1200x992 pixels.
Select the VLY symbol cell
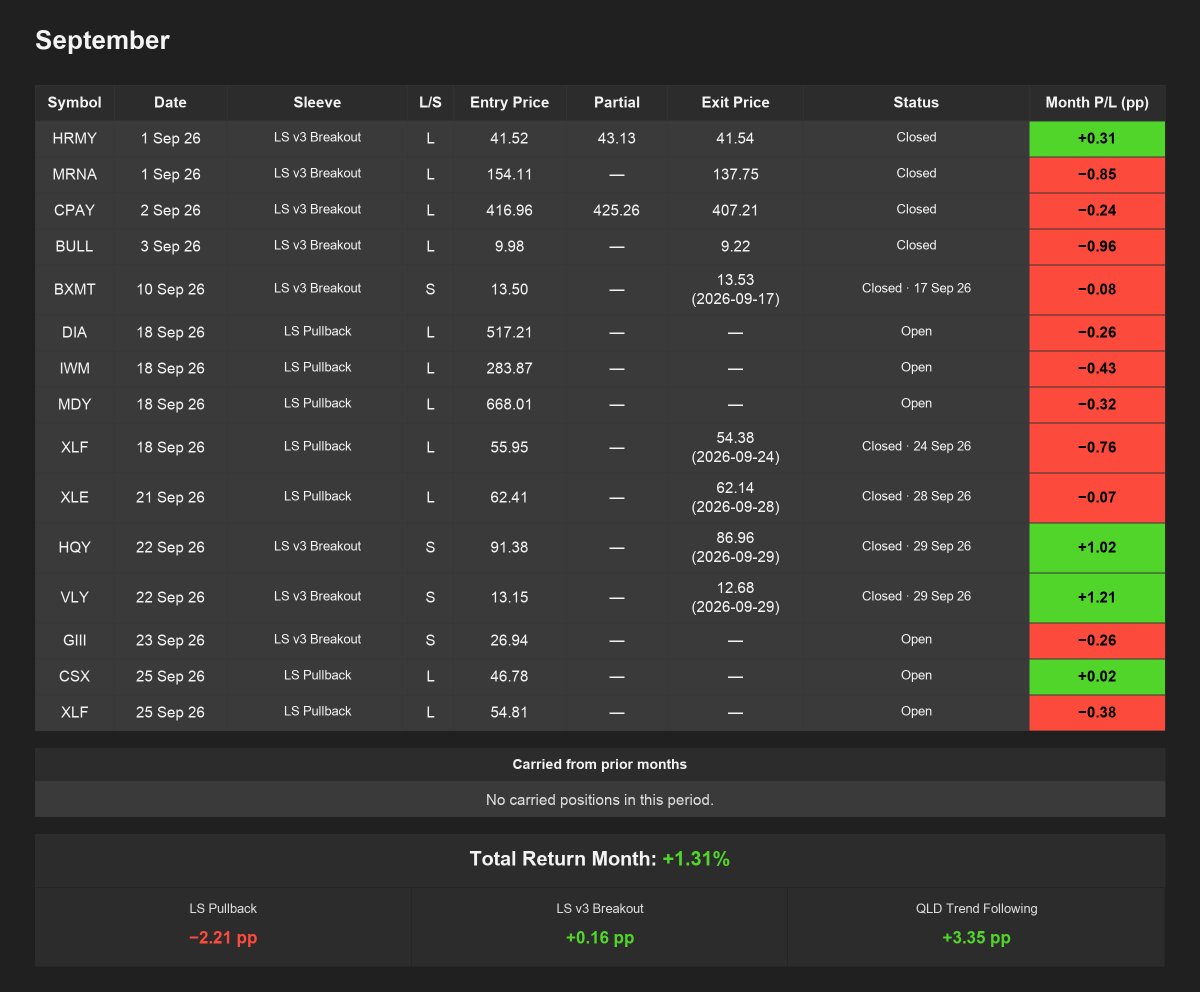click(75, 597)
